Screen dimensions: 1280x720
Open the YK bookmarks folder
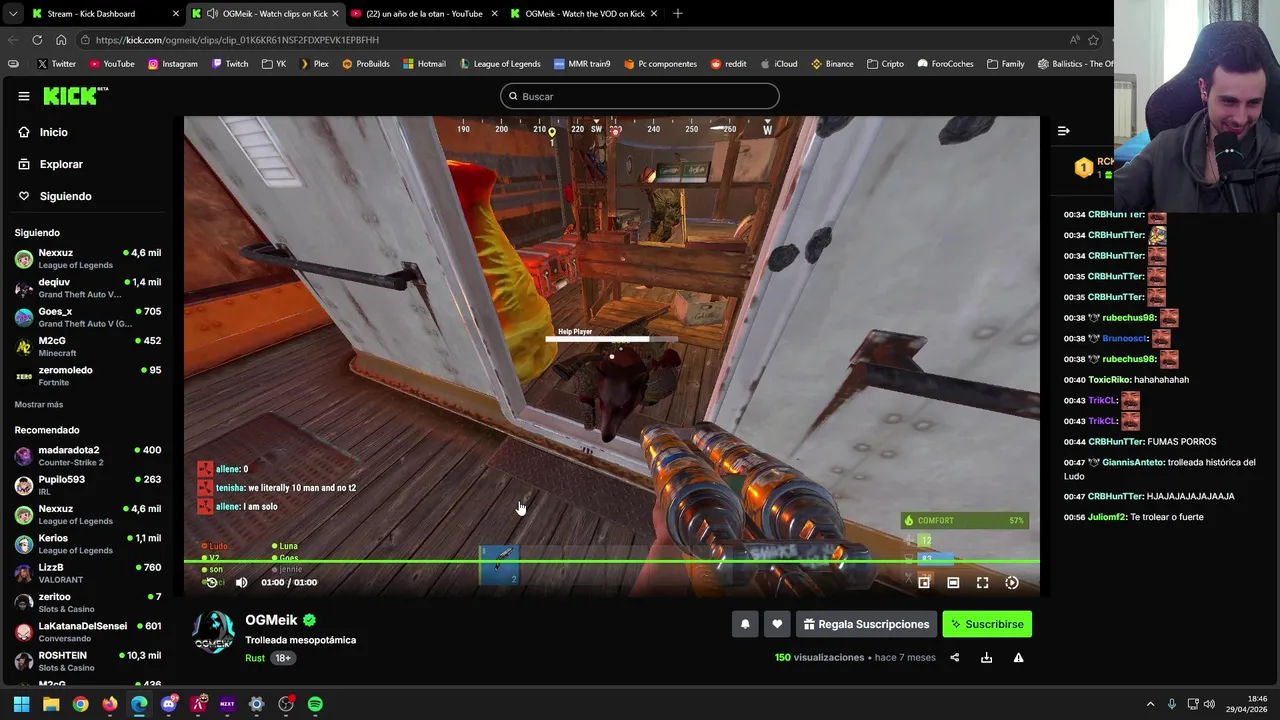tap(274, 64)
